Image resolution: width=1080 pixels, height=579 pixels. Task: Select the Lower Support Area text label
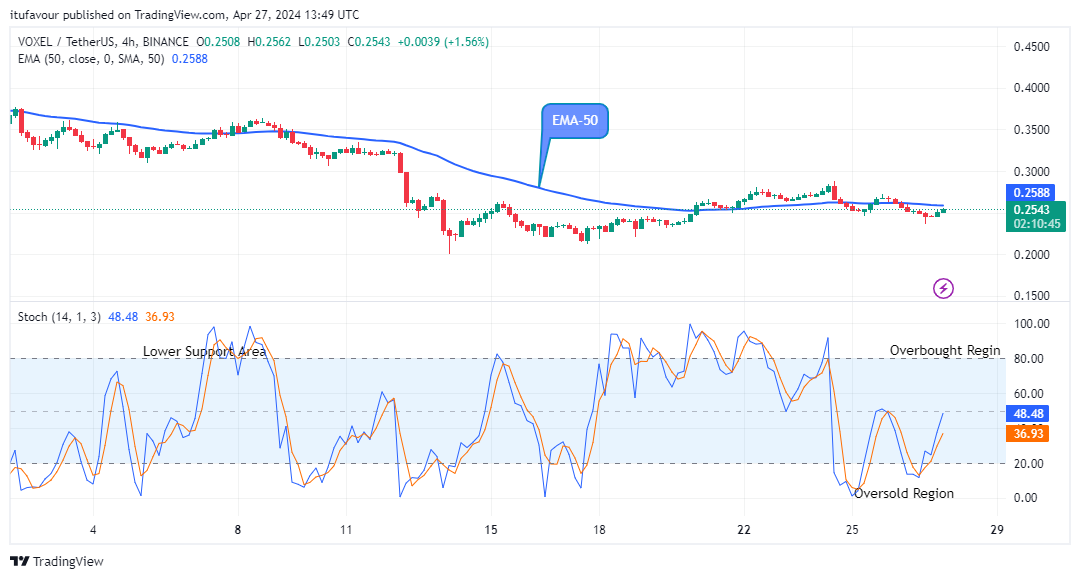tap(204, 351)
